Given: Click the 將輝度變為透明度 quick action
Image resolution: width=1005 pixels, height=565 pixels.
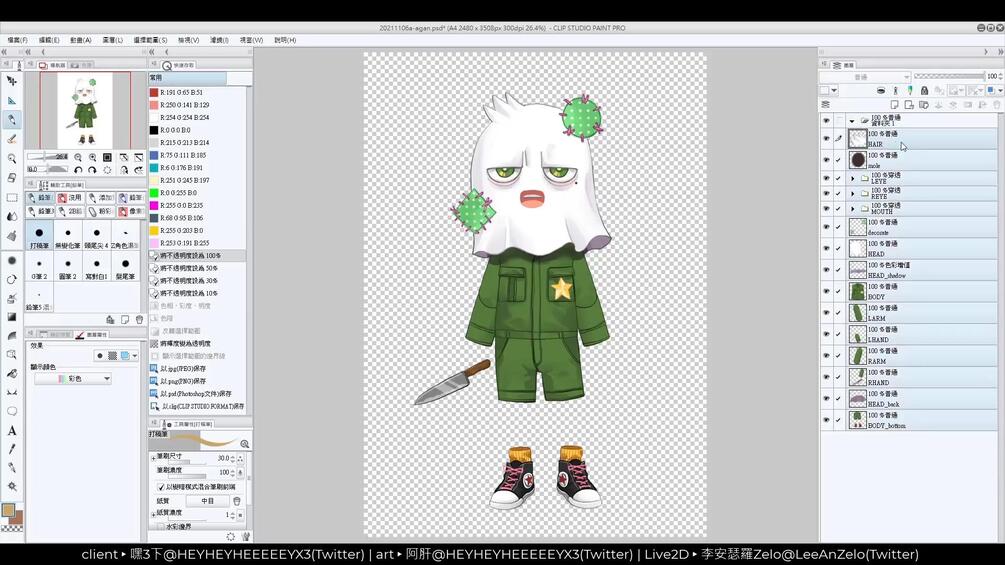Looking at the screenshot, I should (x=197, y=343).
